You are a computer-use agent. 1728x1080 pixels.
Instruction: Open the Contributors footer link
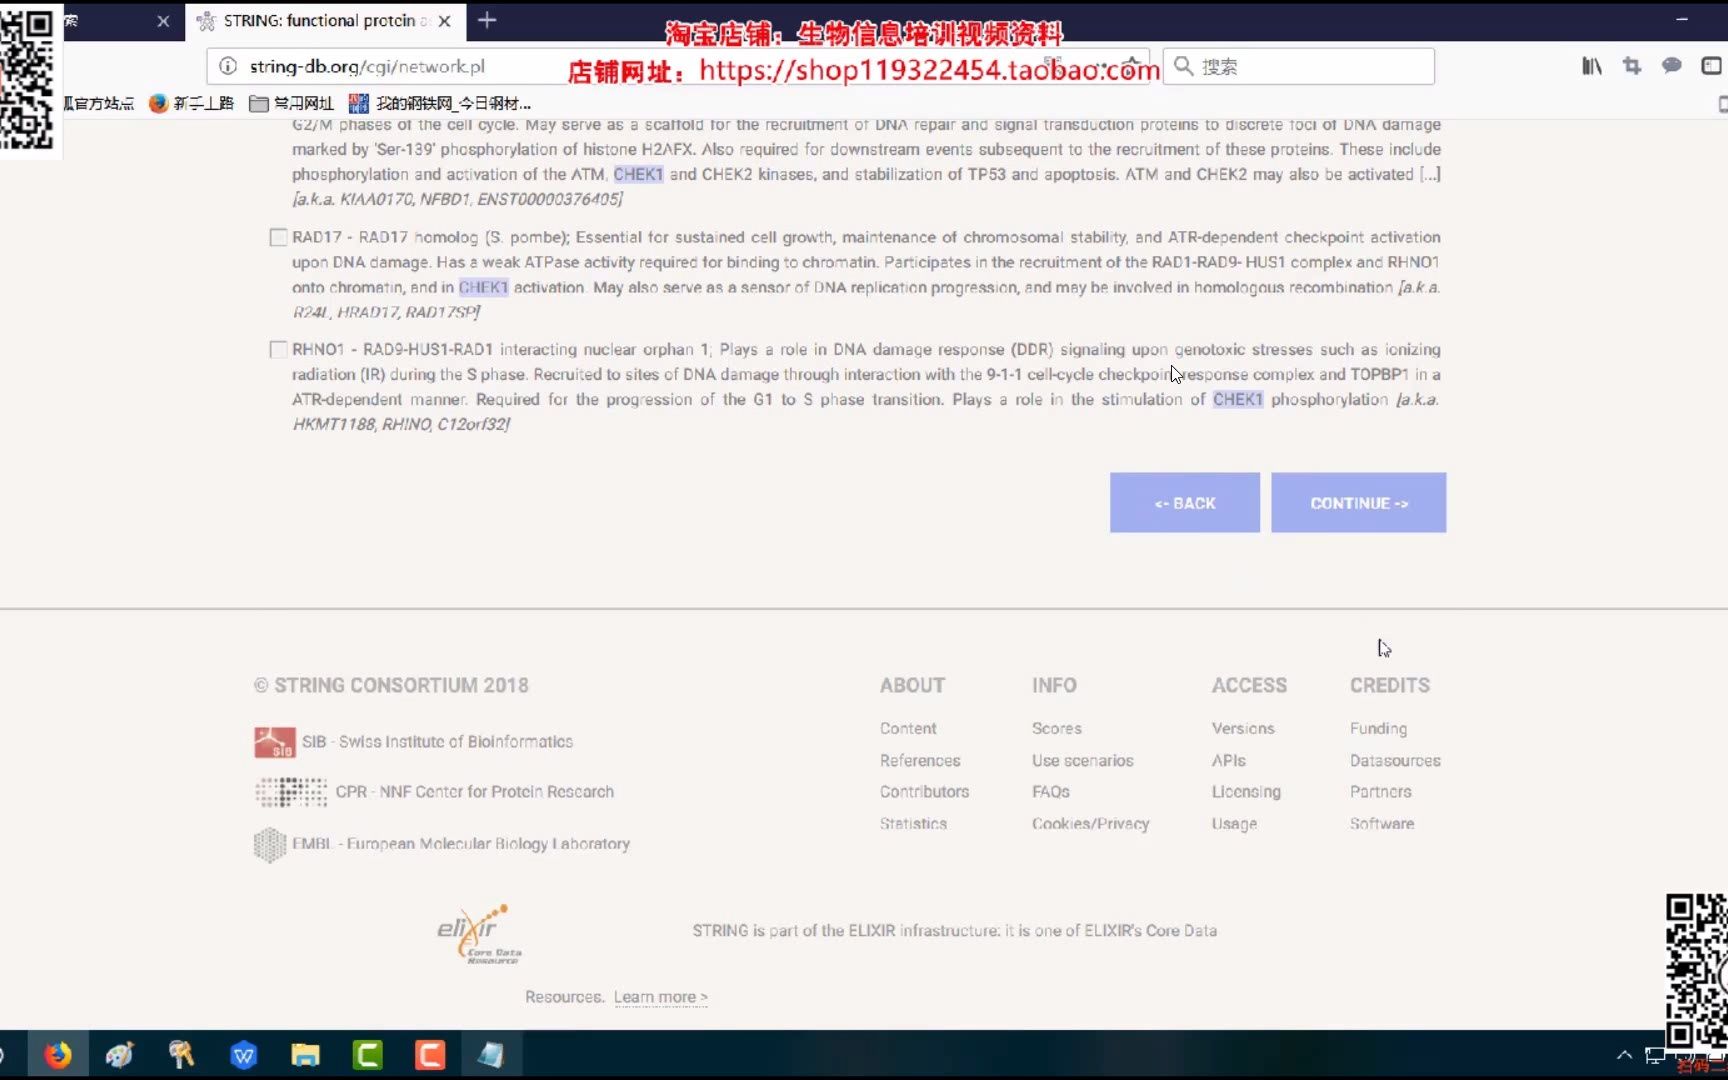(924, 792)
